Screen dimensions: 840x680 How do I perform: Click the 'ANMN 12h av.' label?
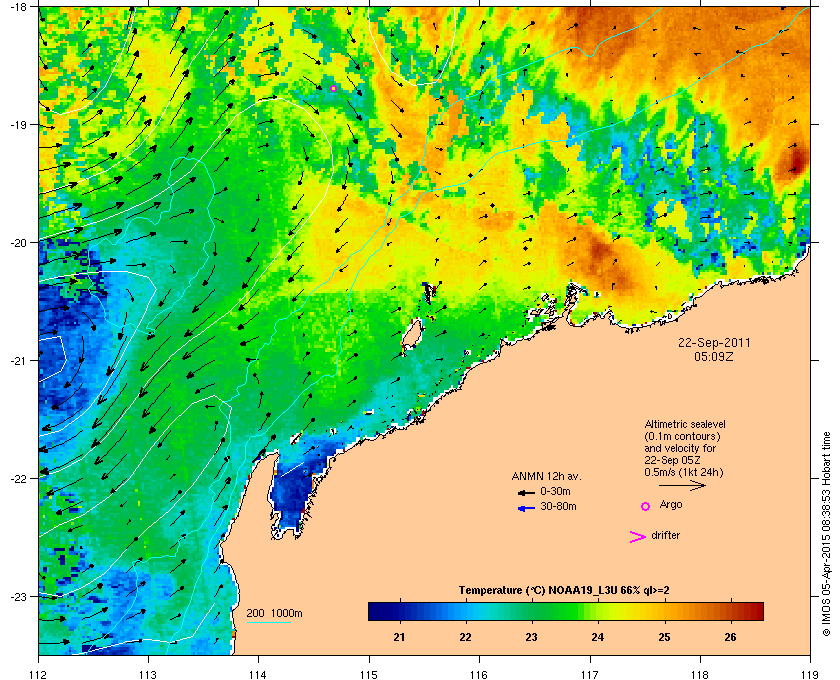coord(546,476)
